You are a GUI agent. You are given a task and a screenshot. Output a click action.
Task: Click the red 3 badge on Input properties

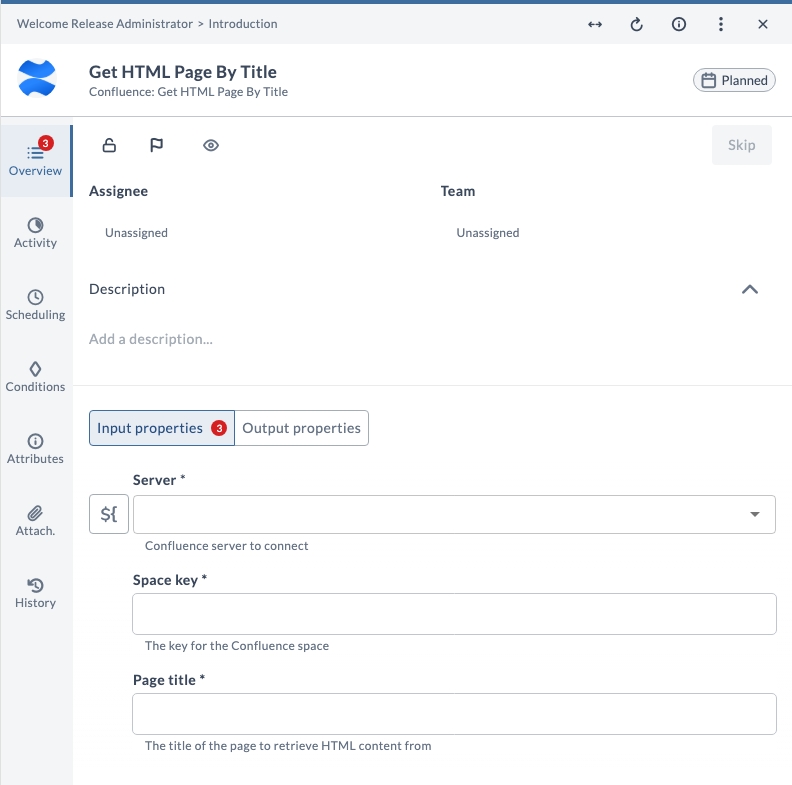pyautogui.click(x=219, y=428)
